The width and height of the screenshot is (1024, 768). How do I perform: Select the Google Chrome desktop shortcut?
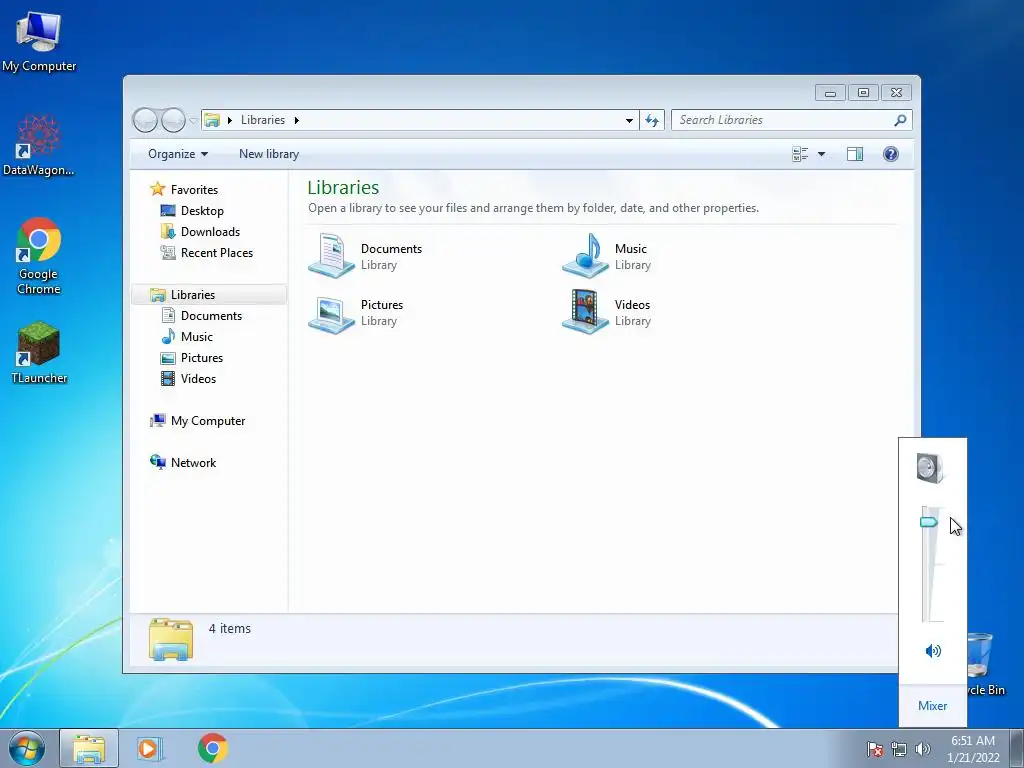click(x=39, y=256)
